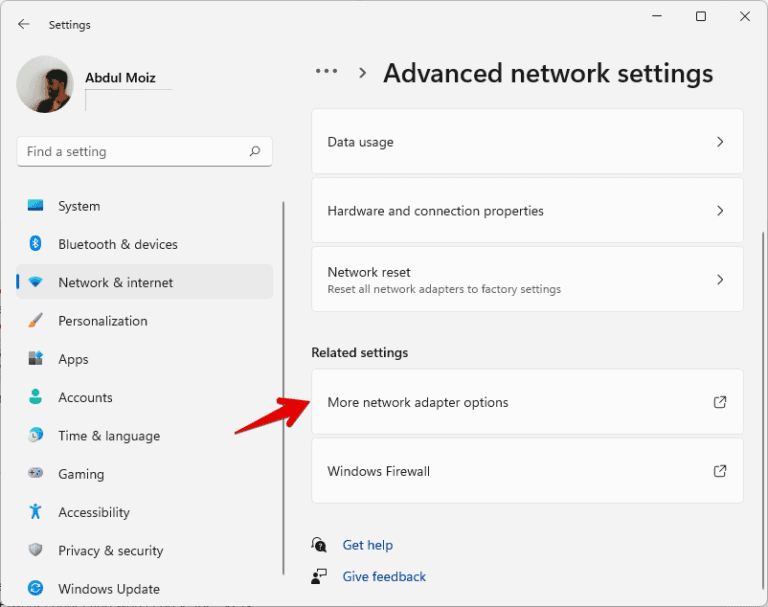The height and width of the screenshot is (607, 768).
Task: Select Time & language in sidebar
Action: point(109,436)
